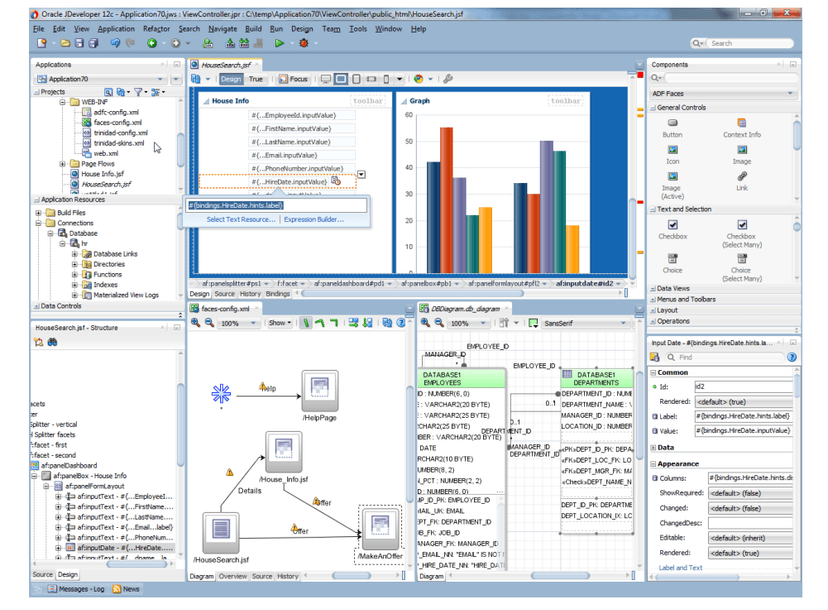Screen dimensions: 828x610
Task: Zoom in on the DBDiagram editor
Action: 425,323
